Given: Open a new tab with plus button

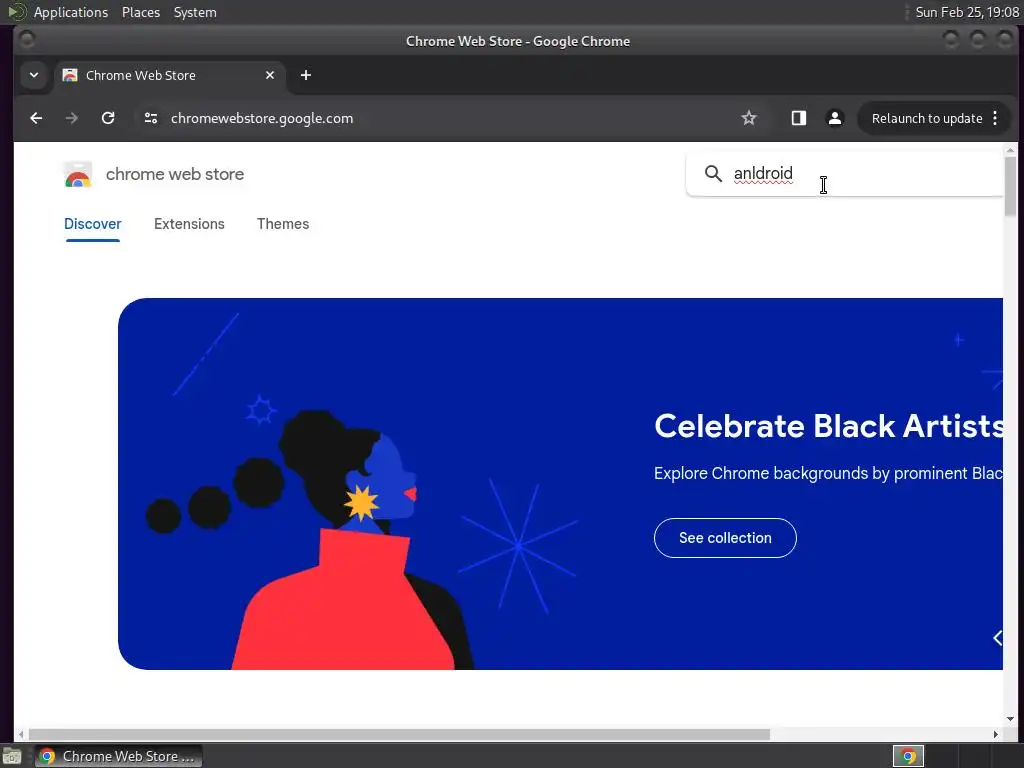Looking at the screenshot, I should click(306, 75).
